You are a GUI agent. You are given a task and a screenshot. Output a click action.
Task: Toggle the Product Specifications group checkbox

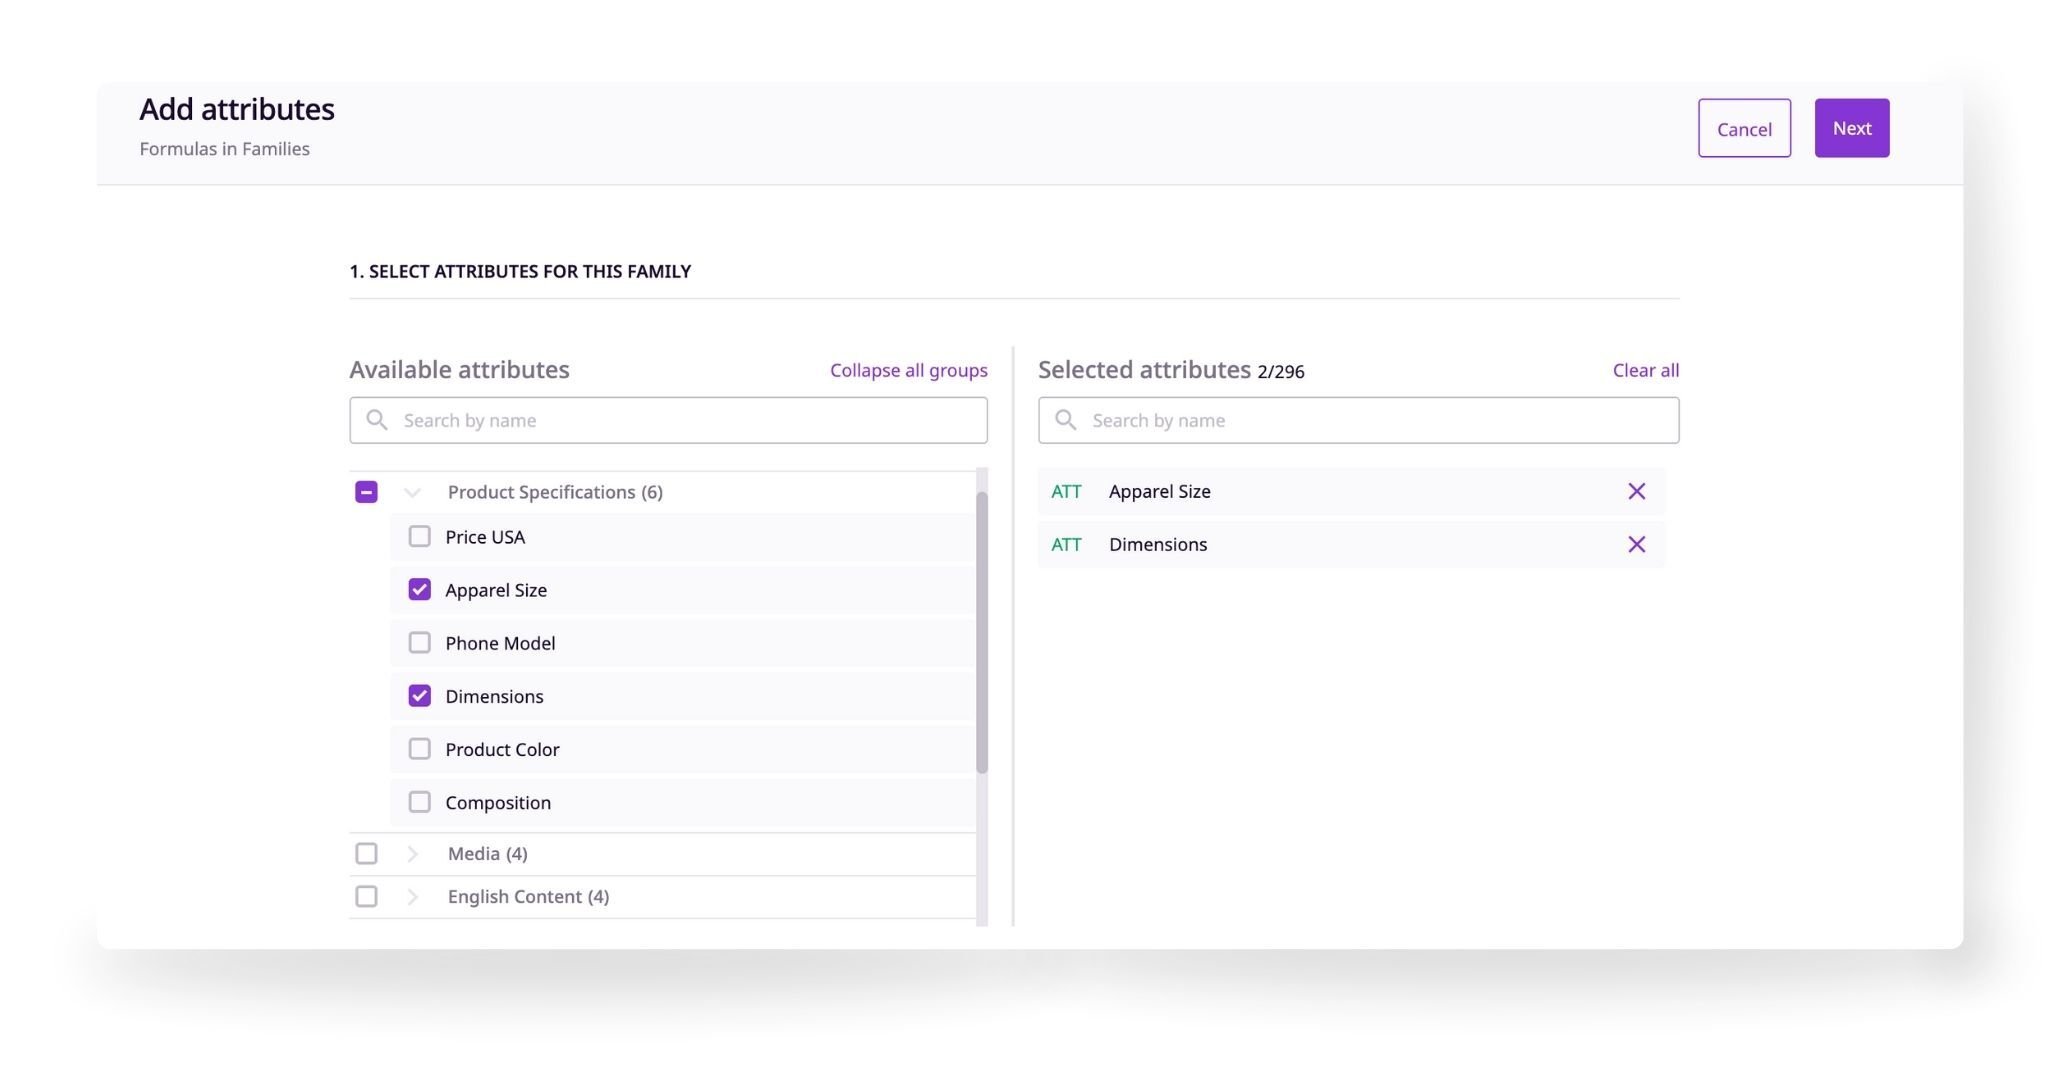click(366, 492)
